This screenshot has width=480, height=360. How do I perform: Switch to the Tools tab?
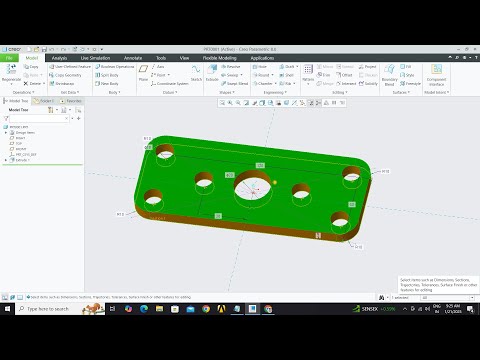tap(161, 58)
